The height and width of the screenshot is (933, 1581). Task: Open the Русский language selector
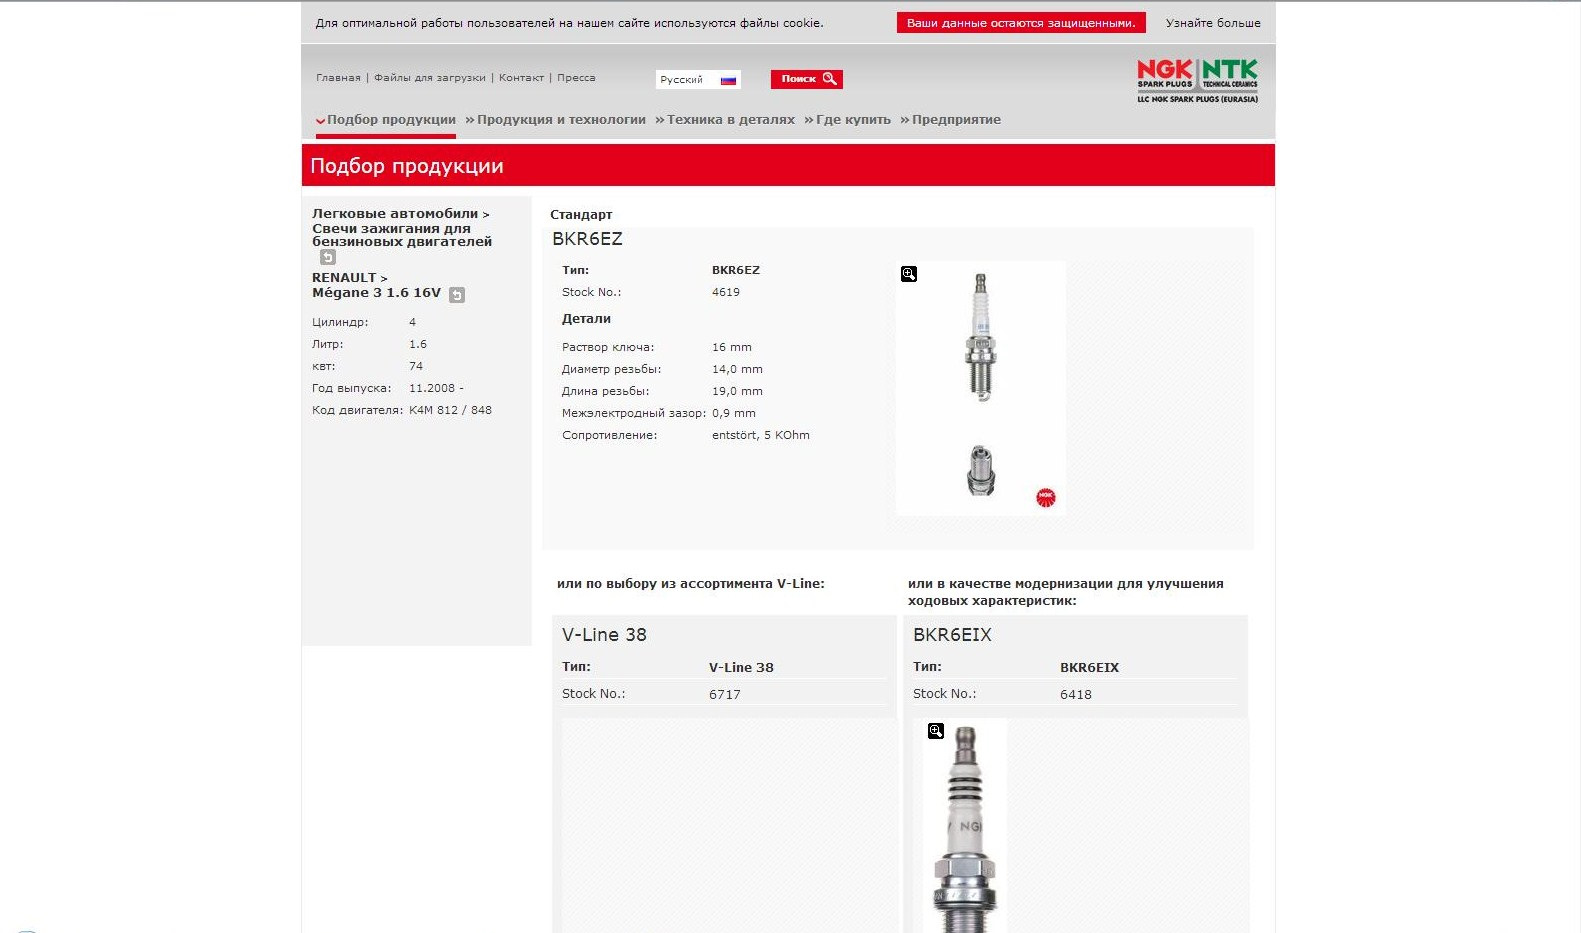698,79
